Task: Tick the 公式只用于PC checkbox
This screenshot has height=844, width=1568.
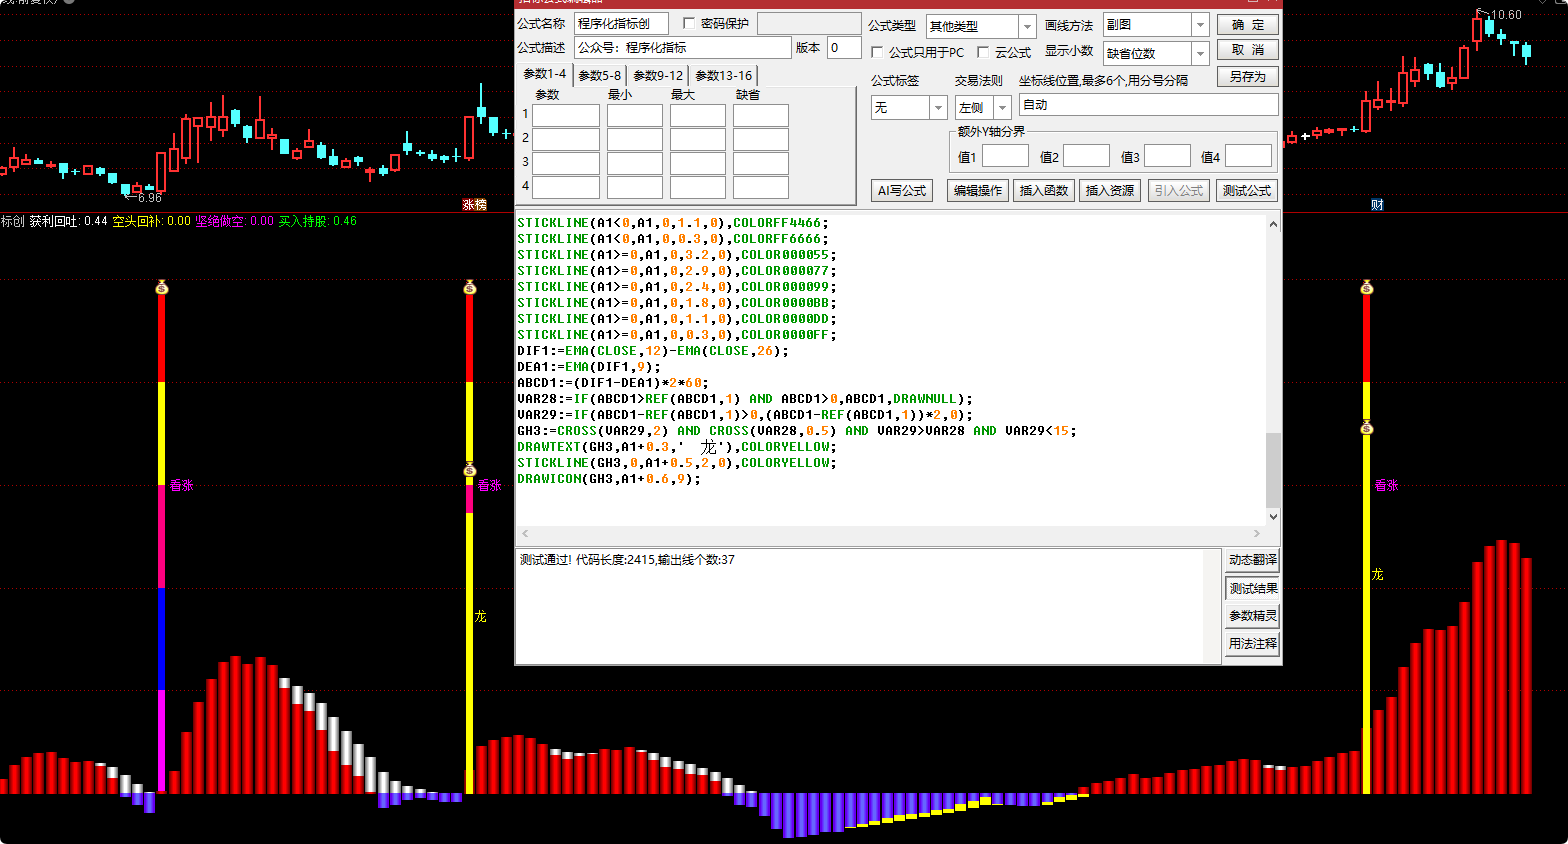Action: 877,52
